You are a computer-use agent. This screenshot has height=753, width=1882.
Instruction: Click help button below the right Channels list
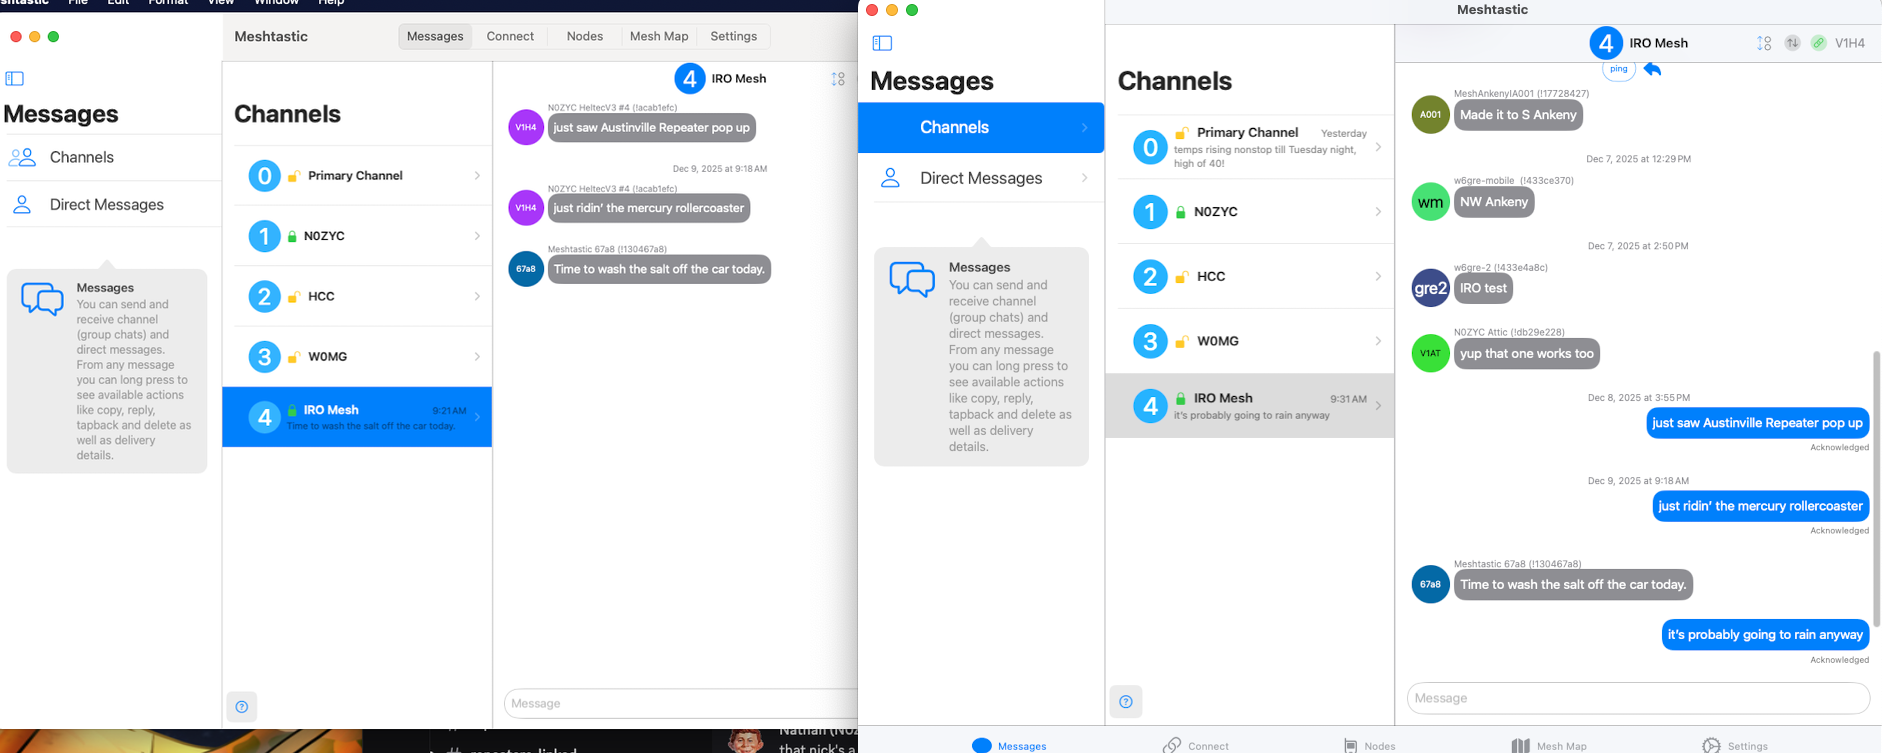[x=1126, y=701]
